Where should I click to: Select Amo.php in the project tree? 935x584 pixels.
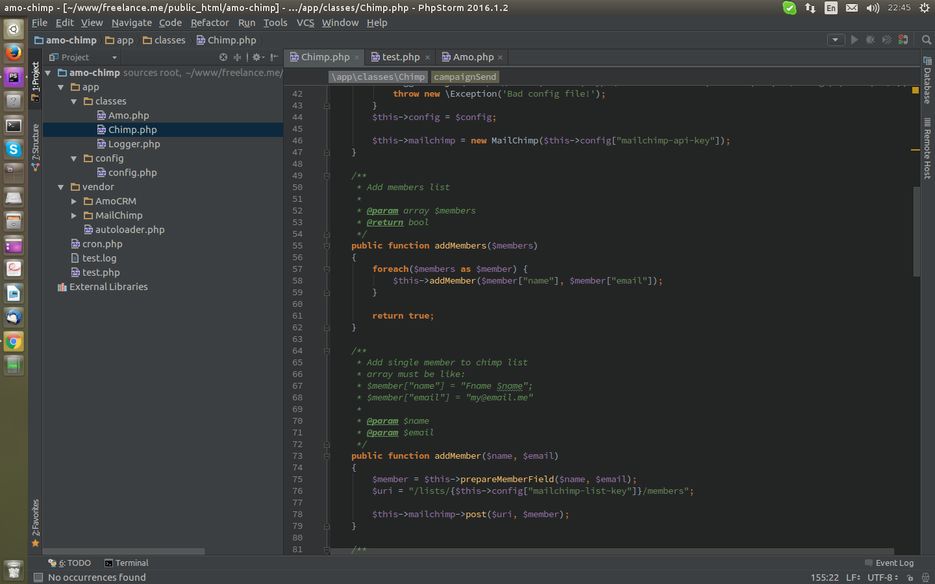pyautogui.click(x=123, y=115)
